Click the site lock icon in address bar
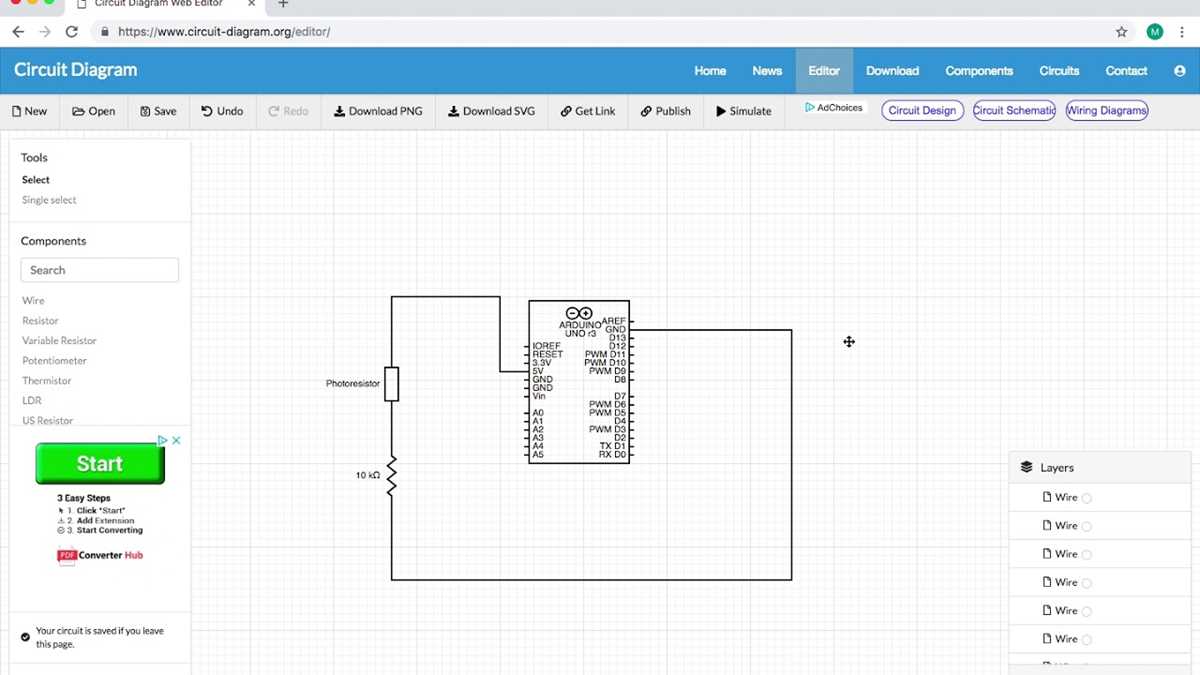1200x675 pixels. 105,32
